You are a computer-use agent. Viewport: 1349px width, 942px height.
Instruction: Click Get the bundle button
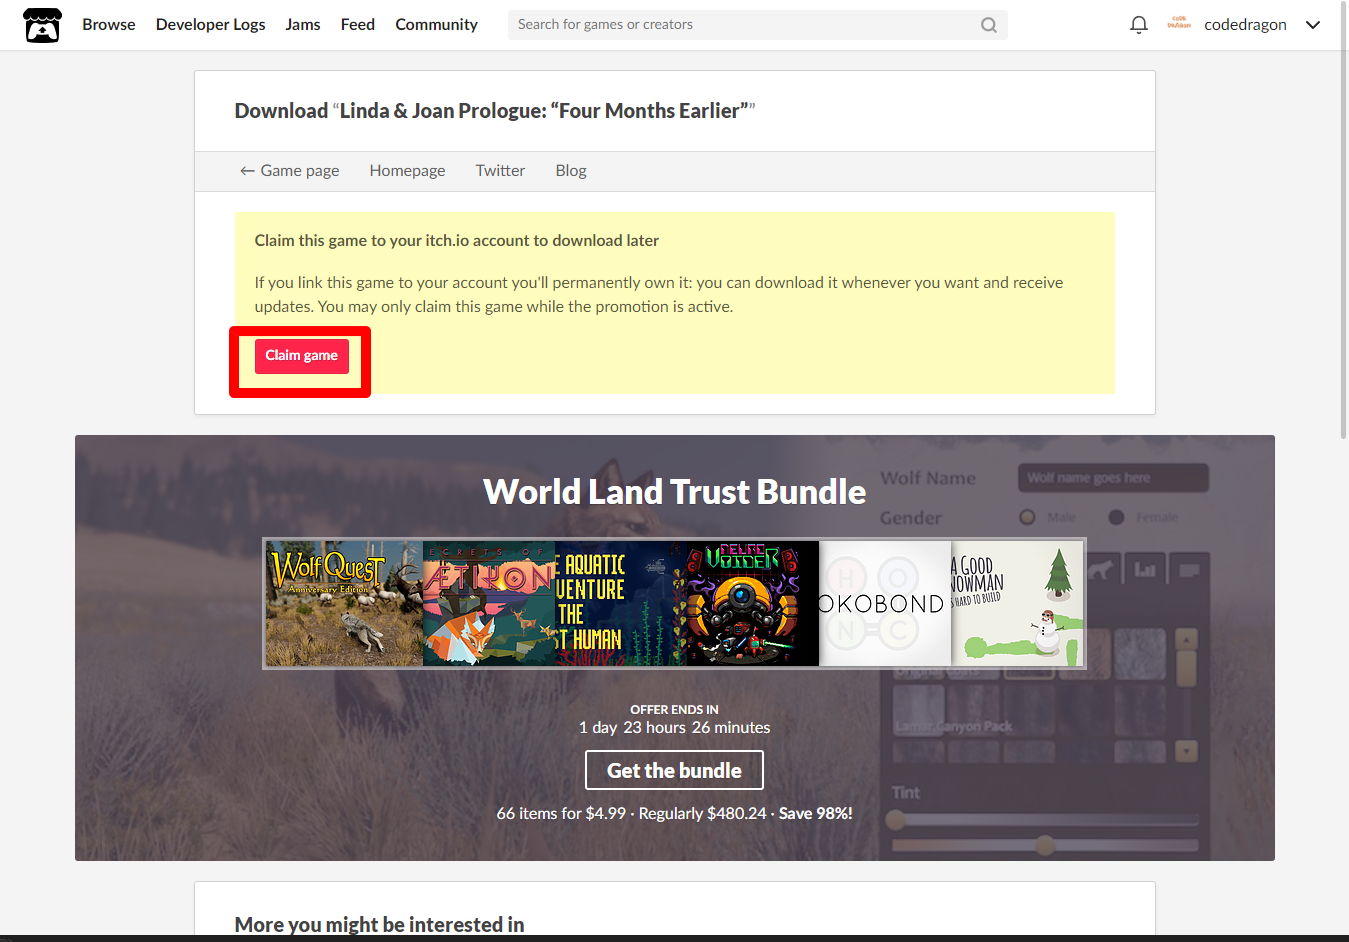click(674, 770)
